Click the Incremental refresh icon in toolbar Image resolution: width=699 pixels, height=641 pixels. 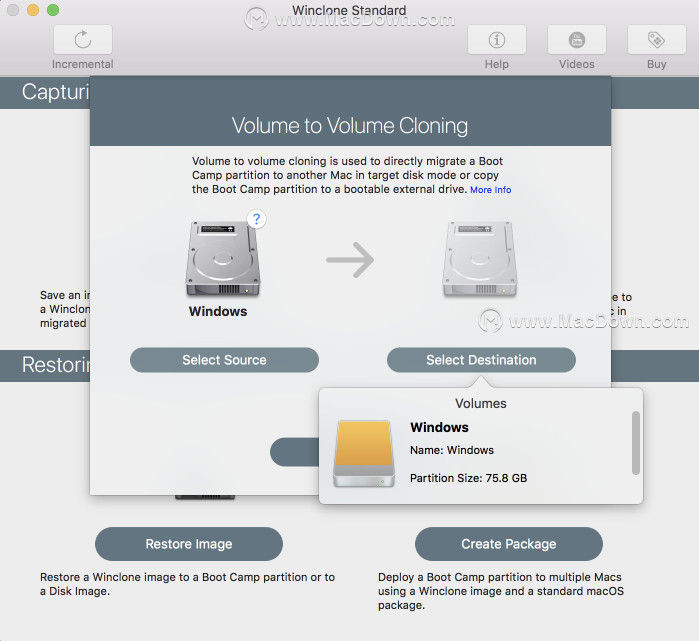(x=83, y=40)
